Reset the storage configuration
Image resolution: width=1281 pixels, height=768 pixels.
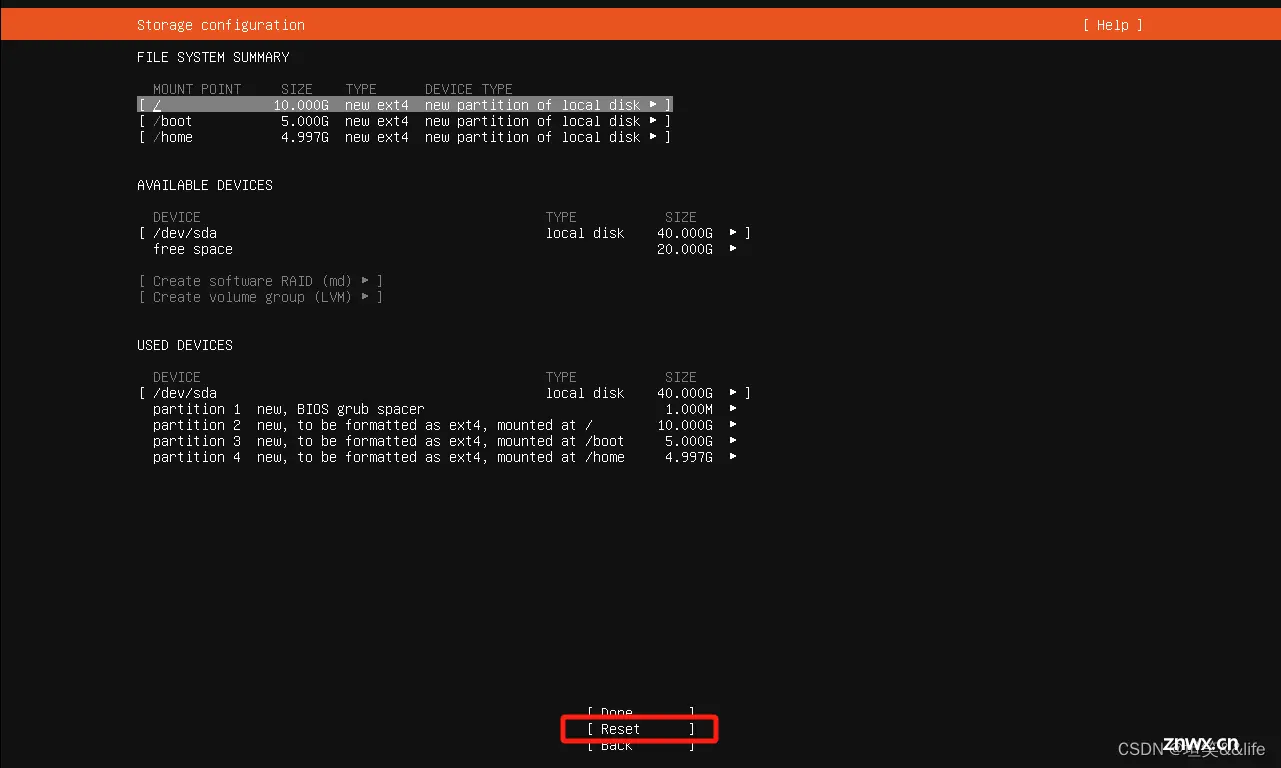[640, 729]
